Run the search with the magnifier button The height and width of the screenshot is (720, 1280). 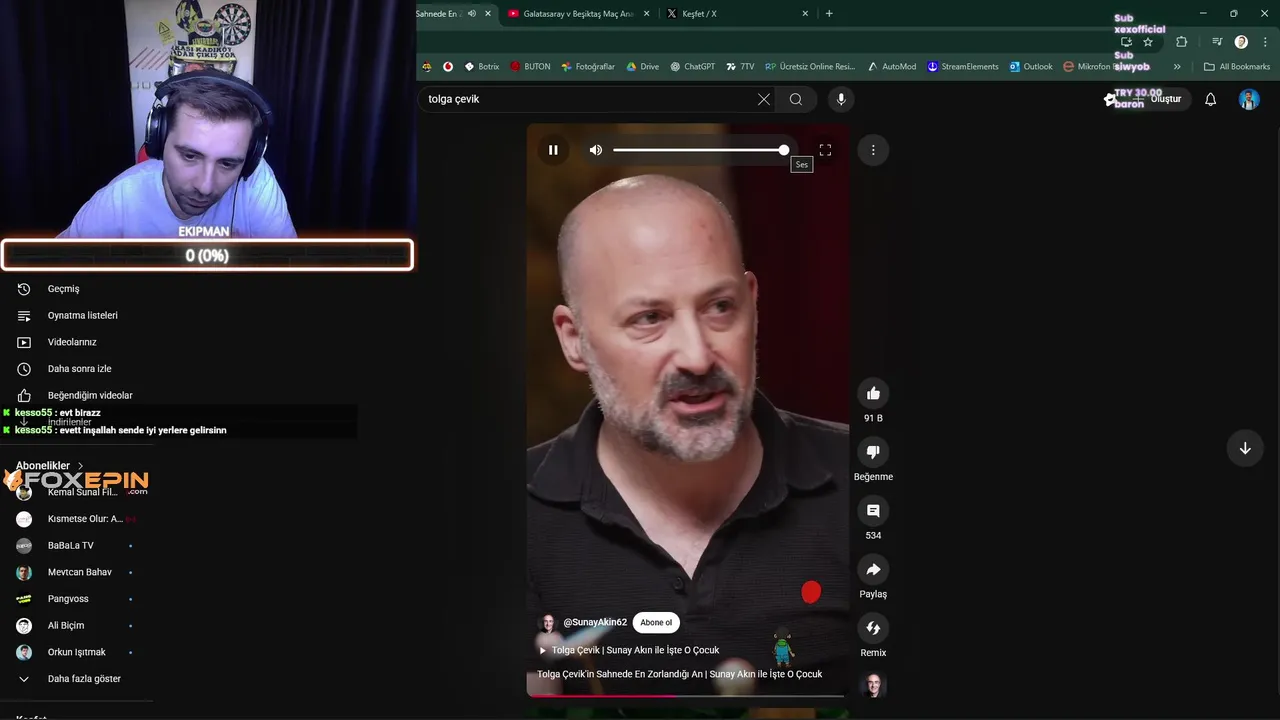tap(796, 99)
